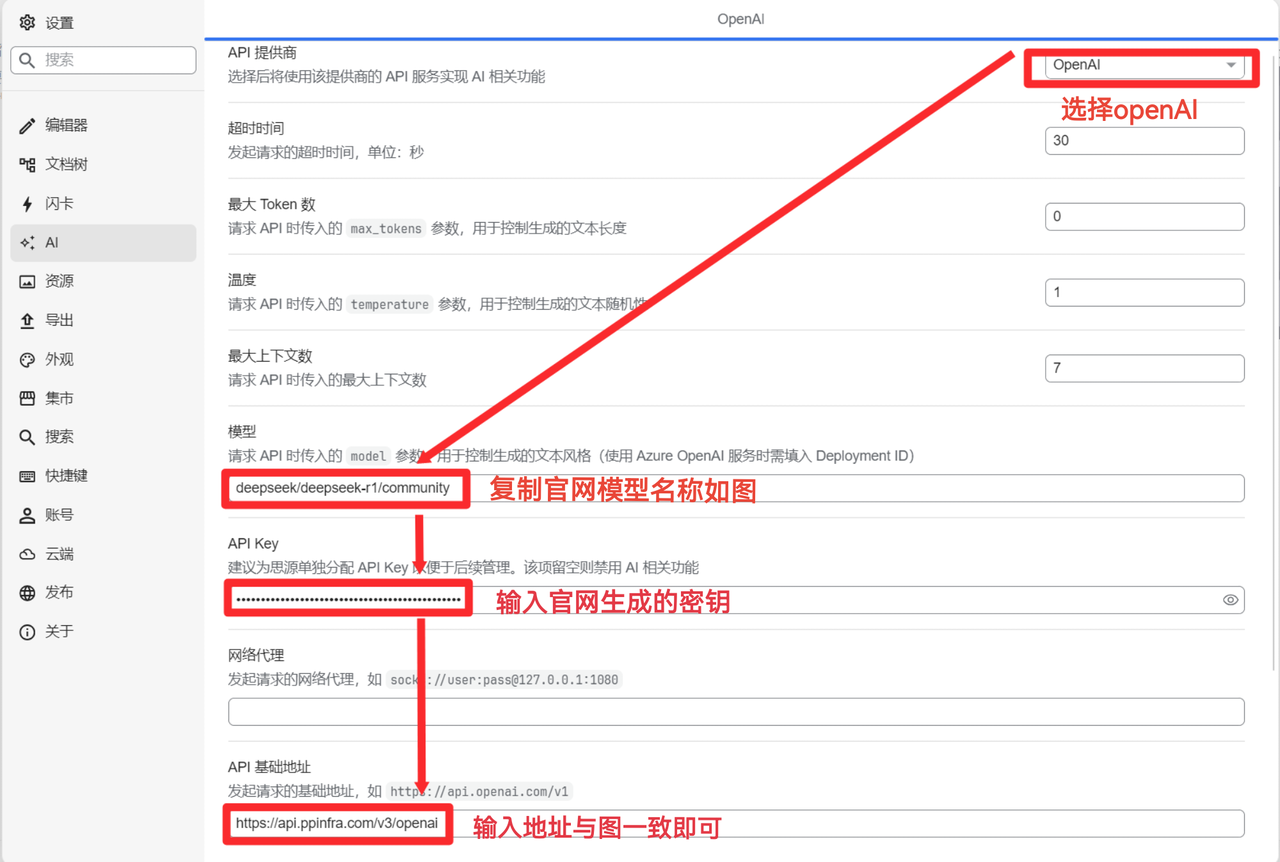
Task: Click the OpenAI heading at top
Action: click(741, 19)
